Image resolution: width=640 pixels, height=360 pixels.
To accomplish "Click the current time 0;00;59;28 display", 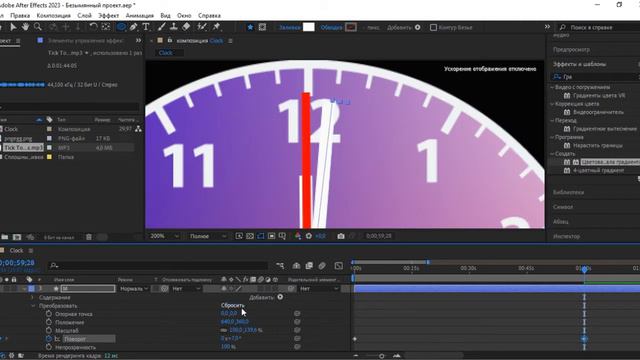I will 17,263.
